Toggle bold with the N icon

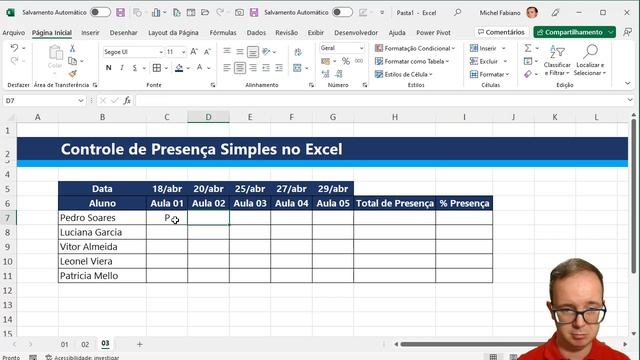[x=108, y=68]
